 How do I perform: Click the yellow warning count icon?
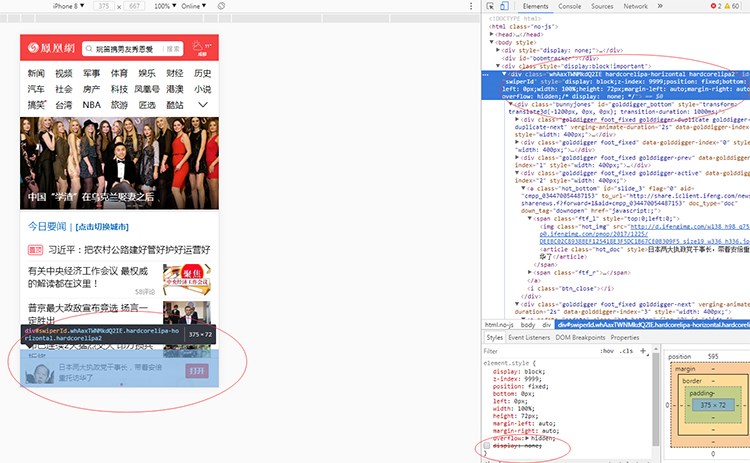click(727, 6)
